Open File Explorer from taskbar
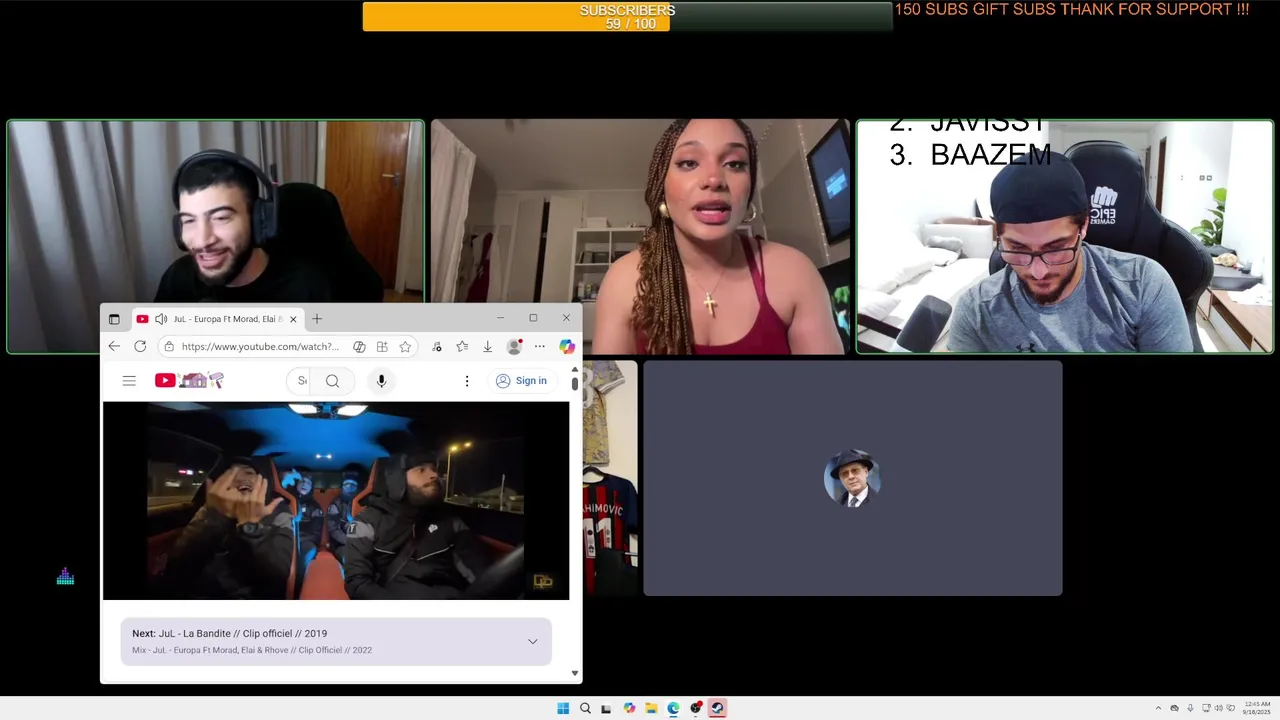Screen dimensions: 1280x720 (x=651, y=708)
